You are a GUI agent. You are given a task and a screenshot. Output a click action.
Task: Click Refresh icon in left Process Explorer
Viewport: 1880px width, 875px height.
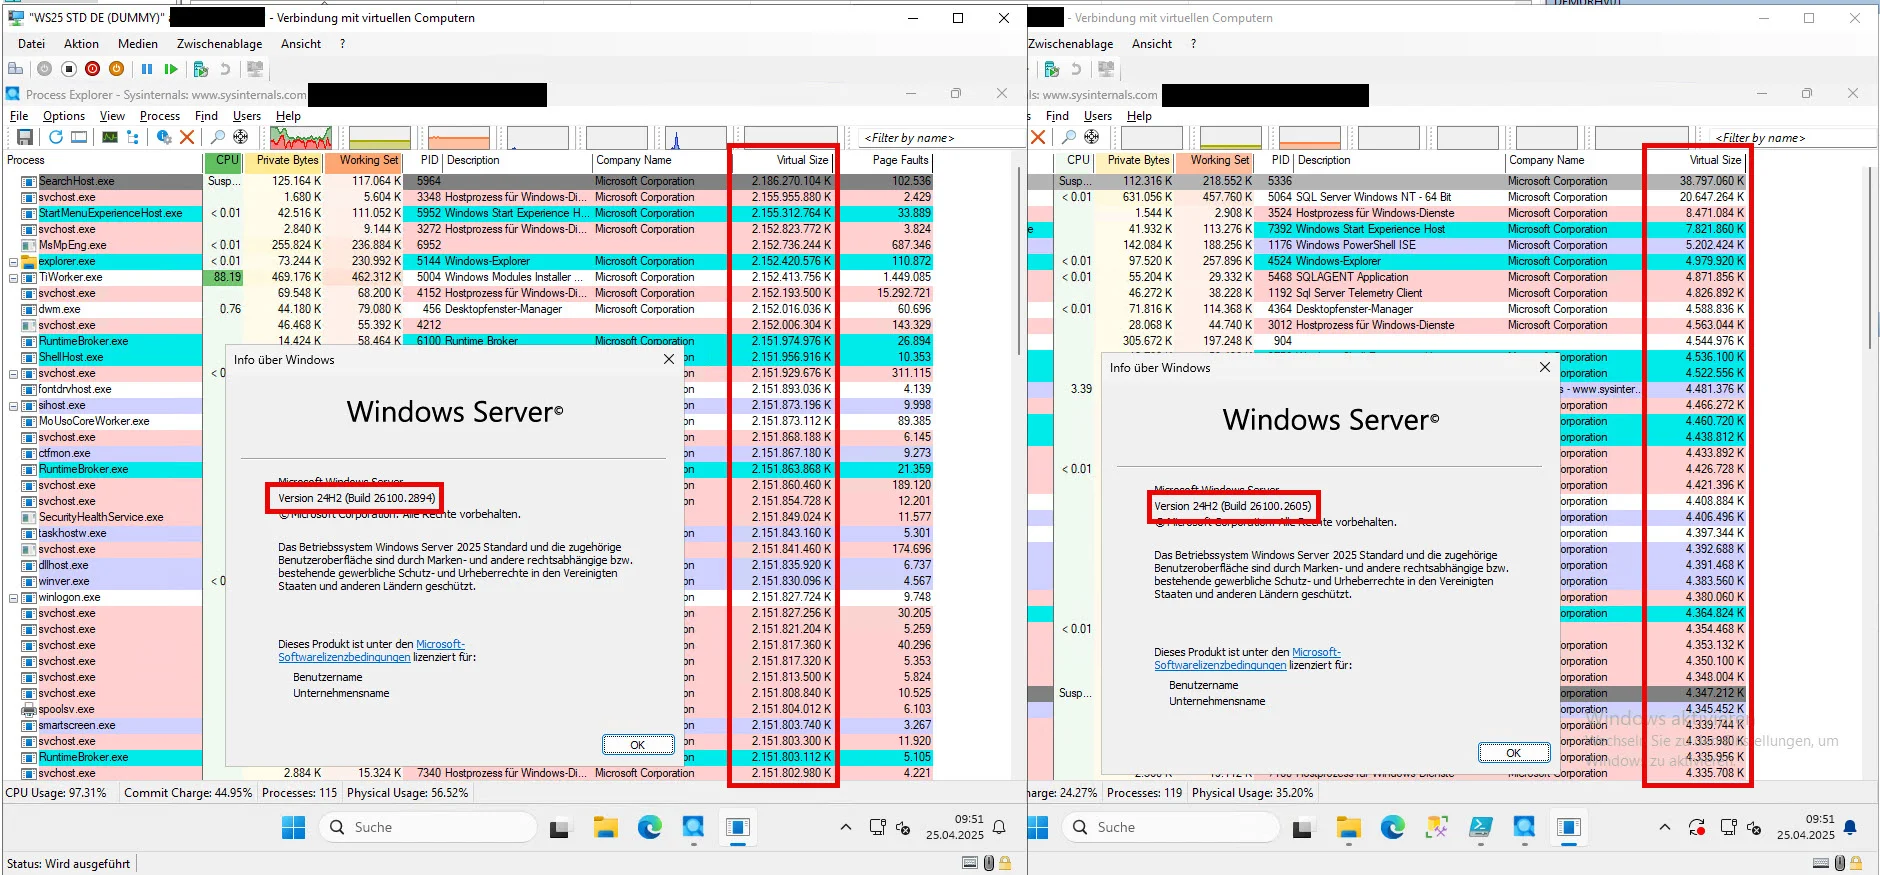[x=56, y=137]
